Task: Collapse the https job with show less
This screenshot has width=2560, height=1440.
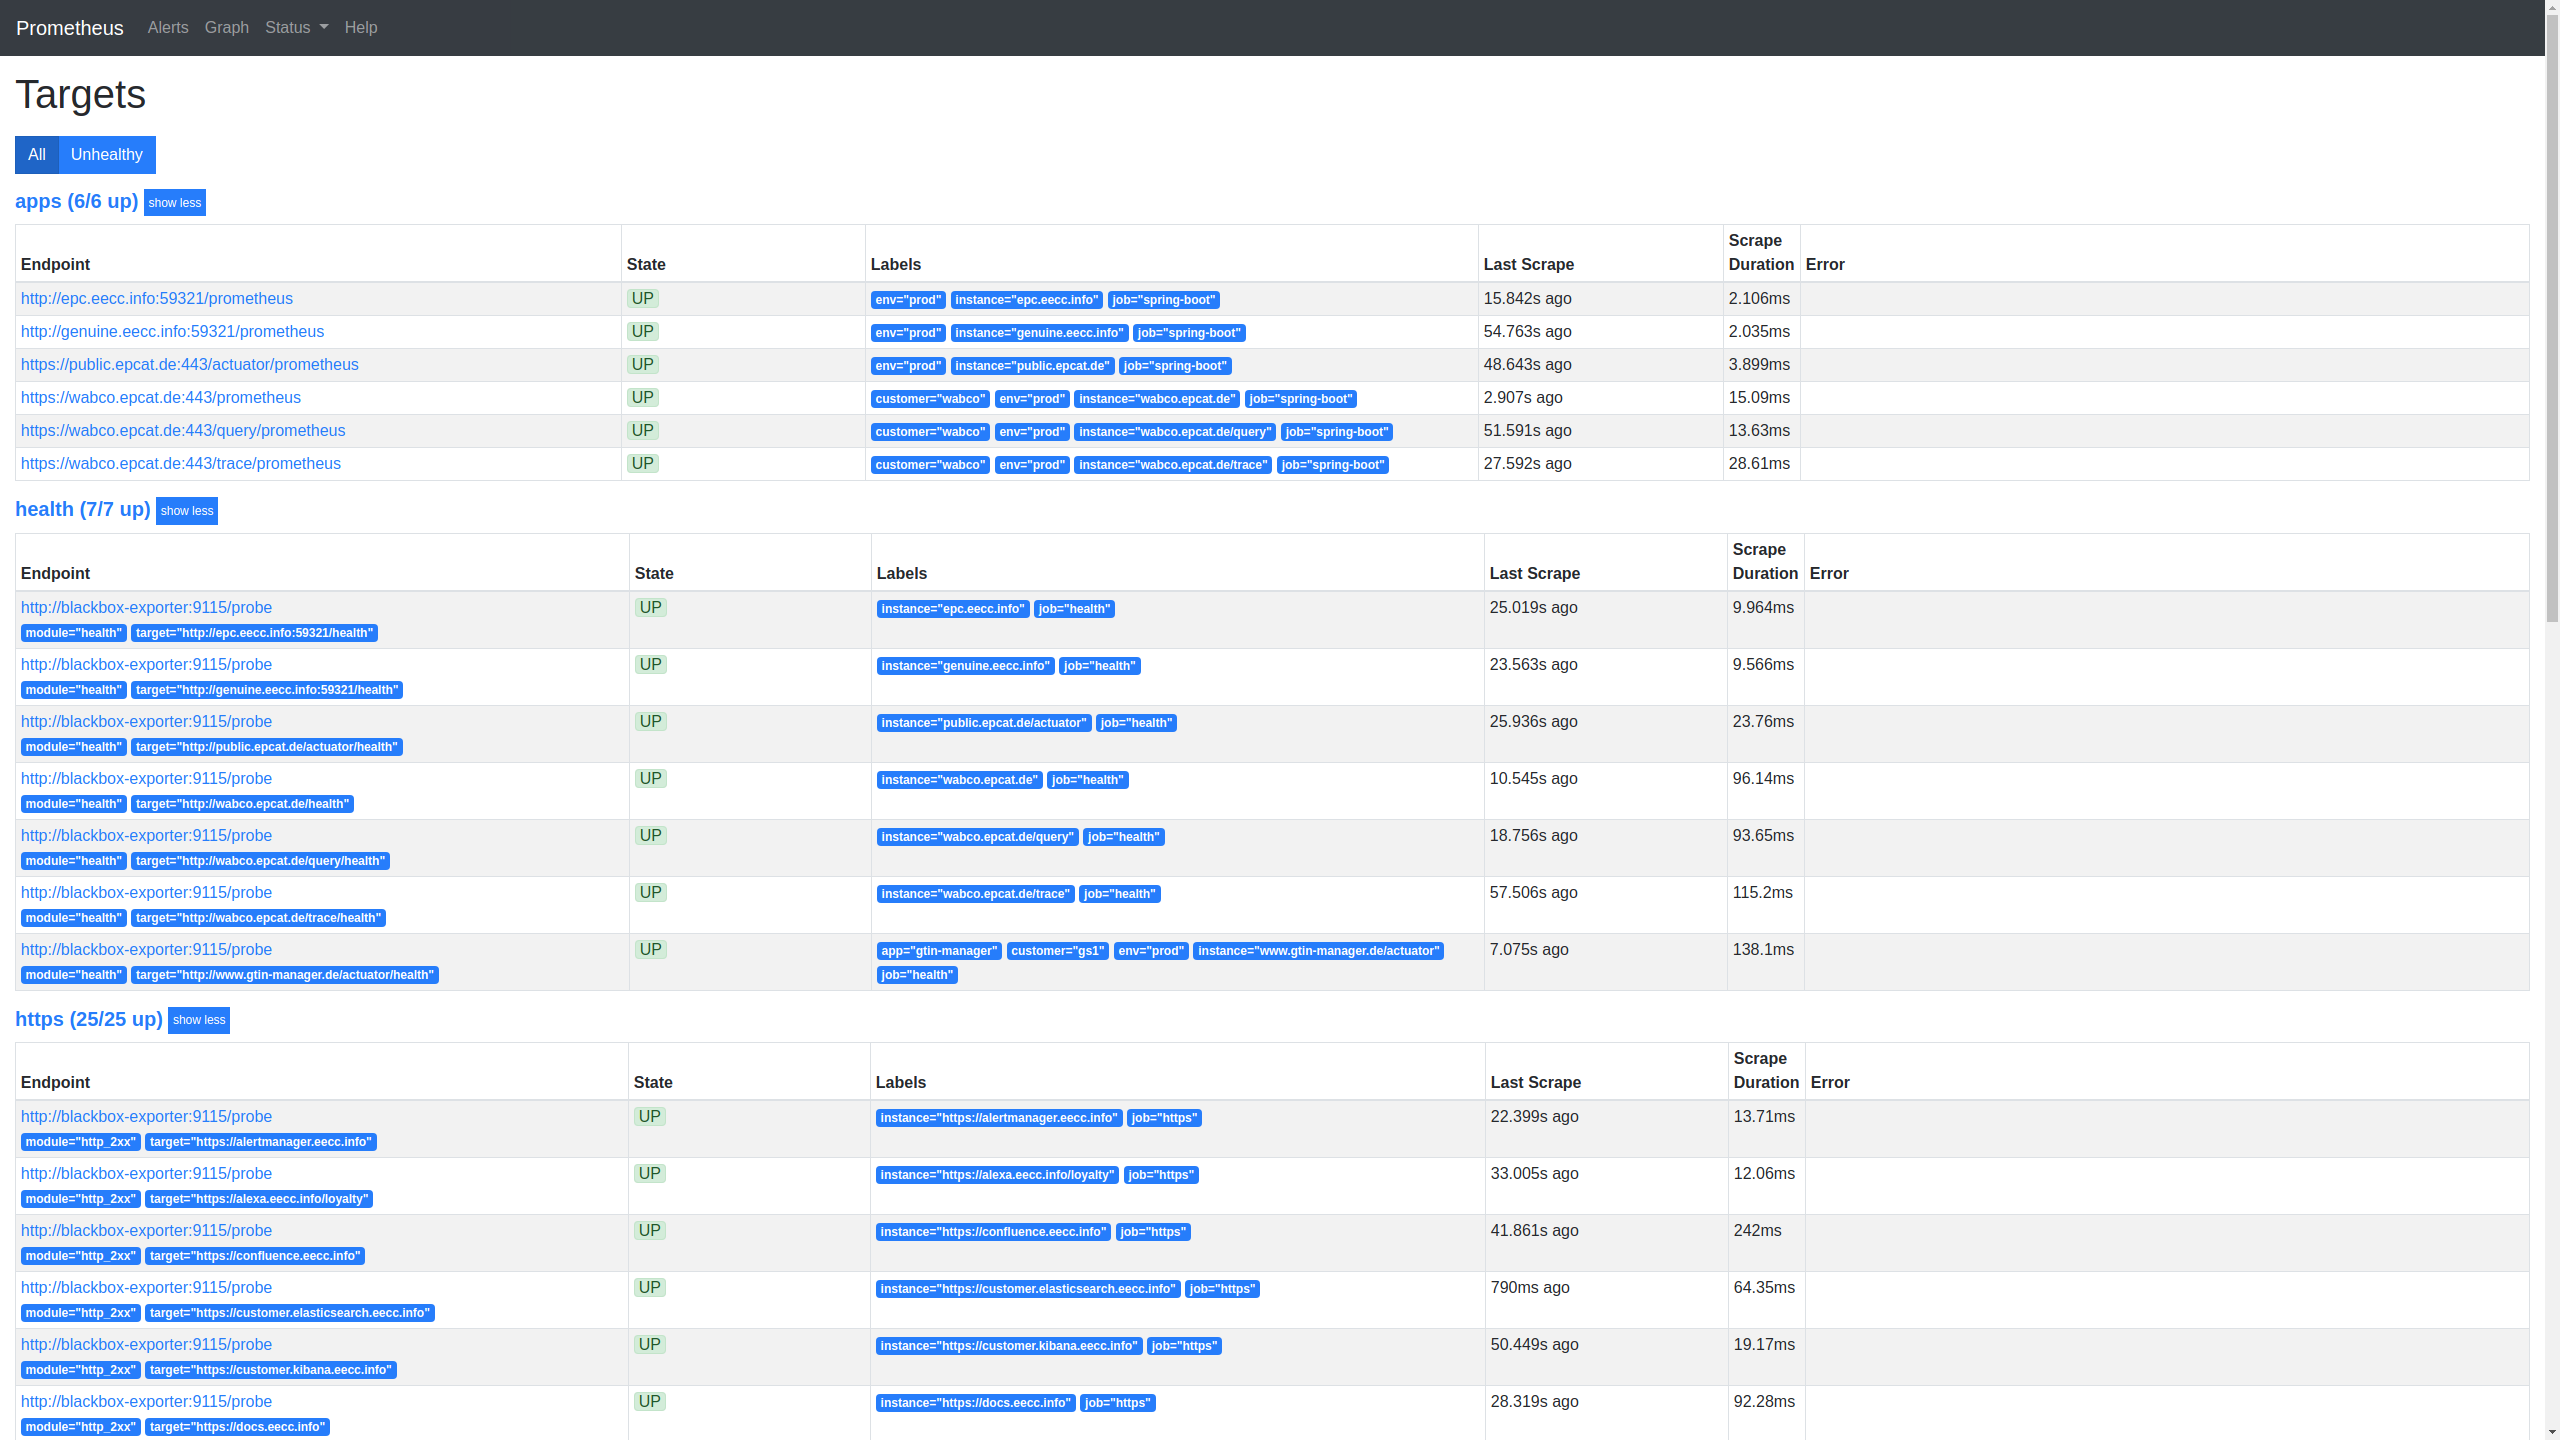Action: [199, 1020]
